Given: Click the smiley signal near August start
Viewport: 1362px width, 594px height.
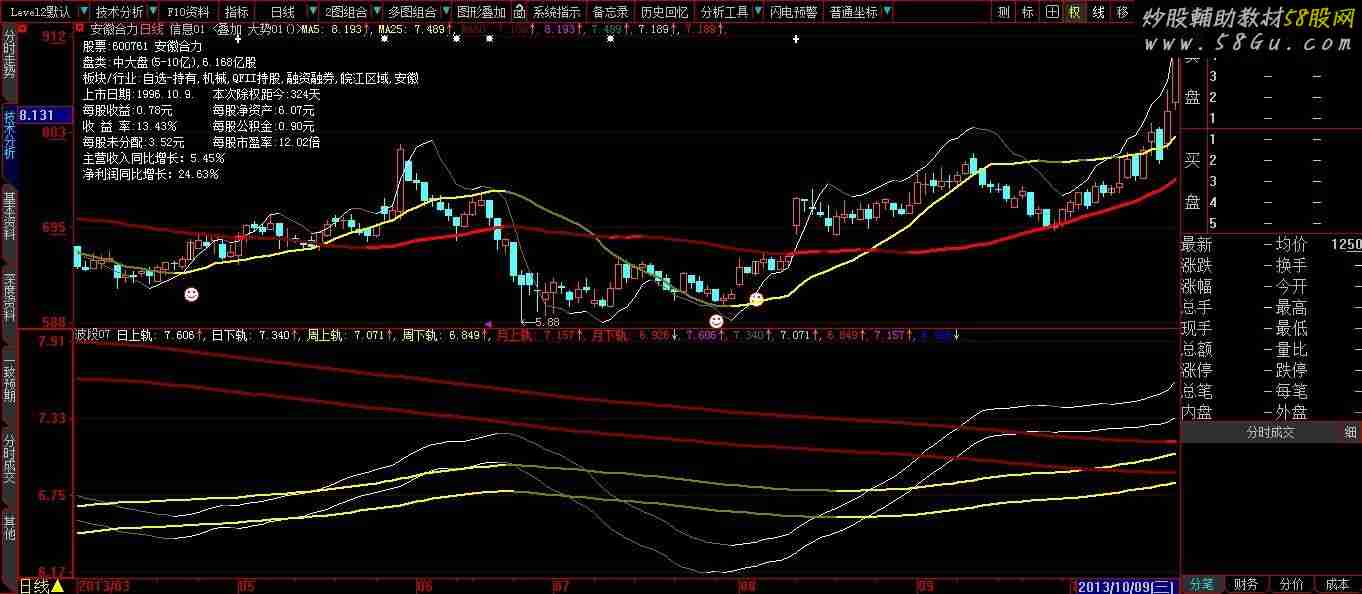Looking at the screenshot, I should (x=757, y=298).
